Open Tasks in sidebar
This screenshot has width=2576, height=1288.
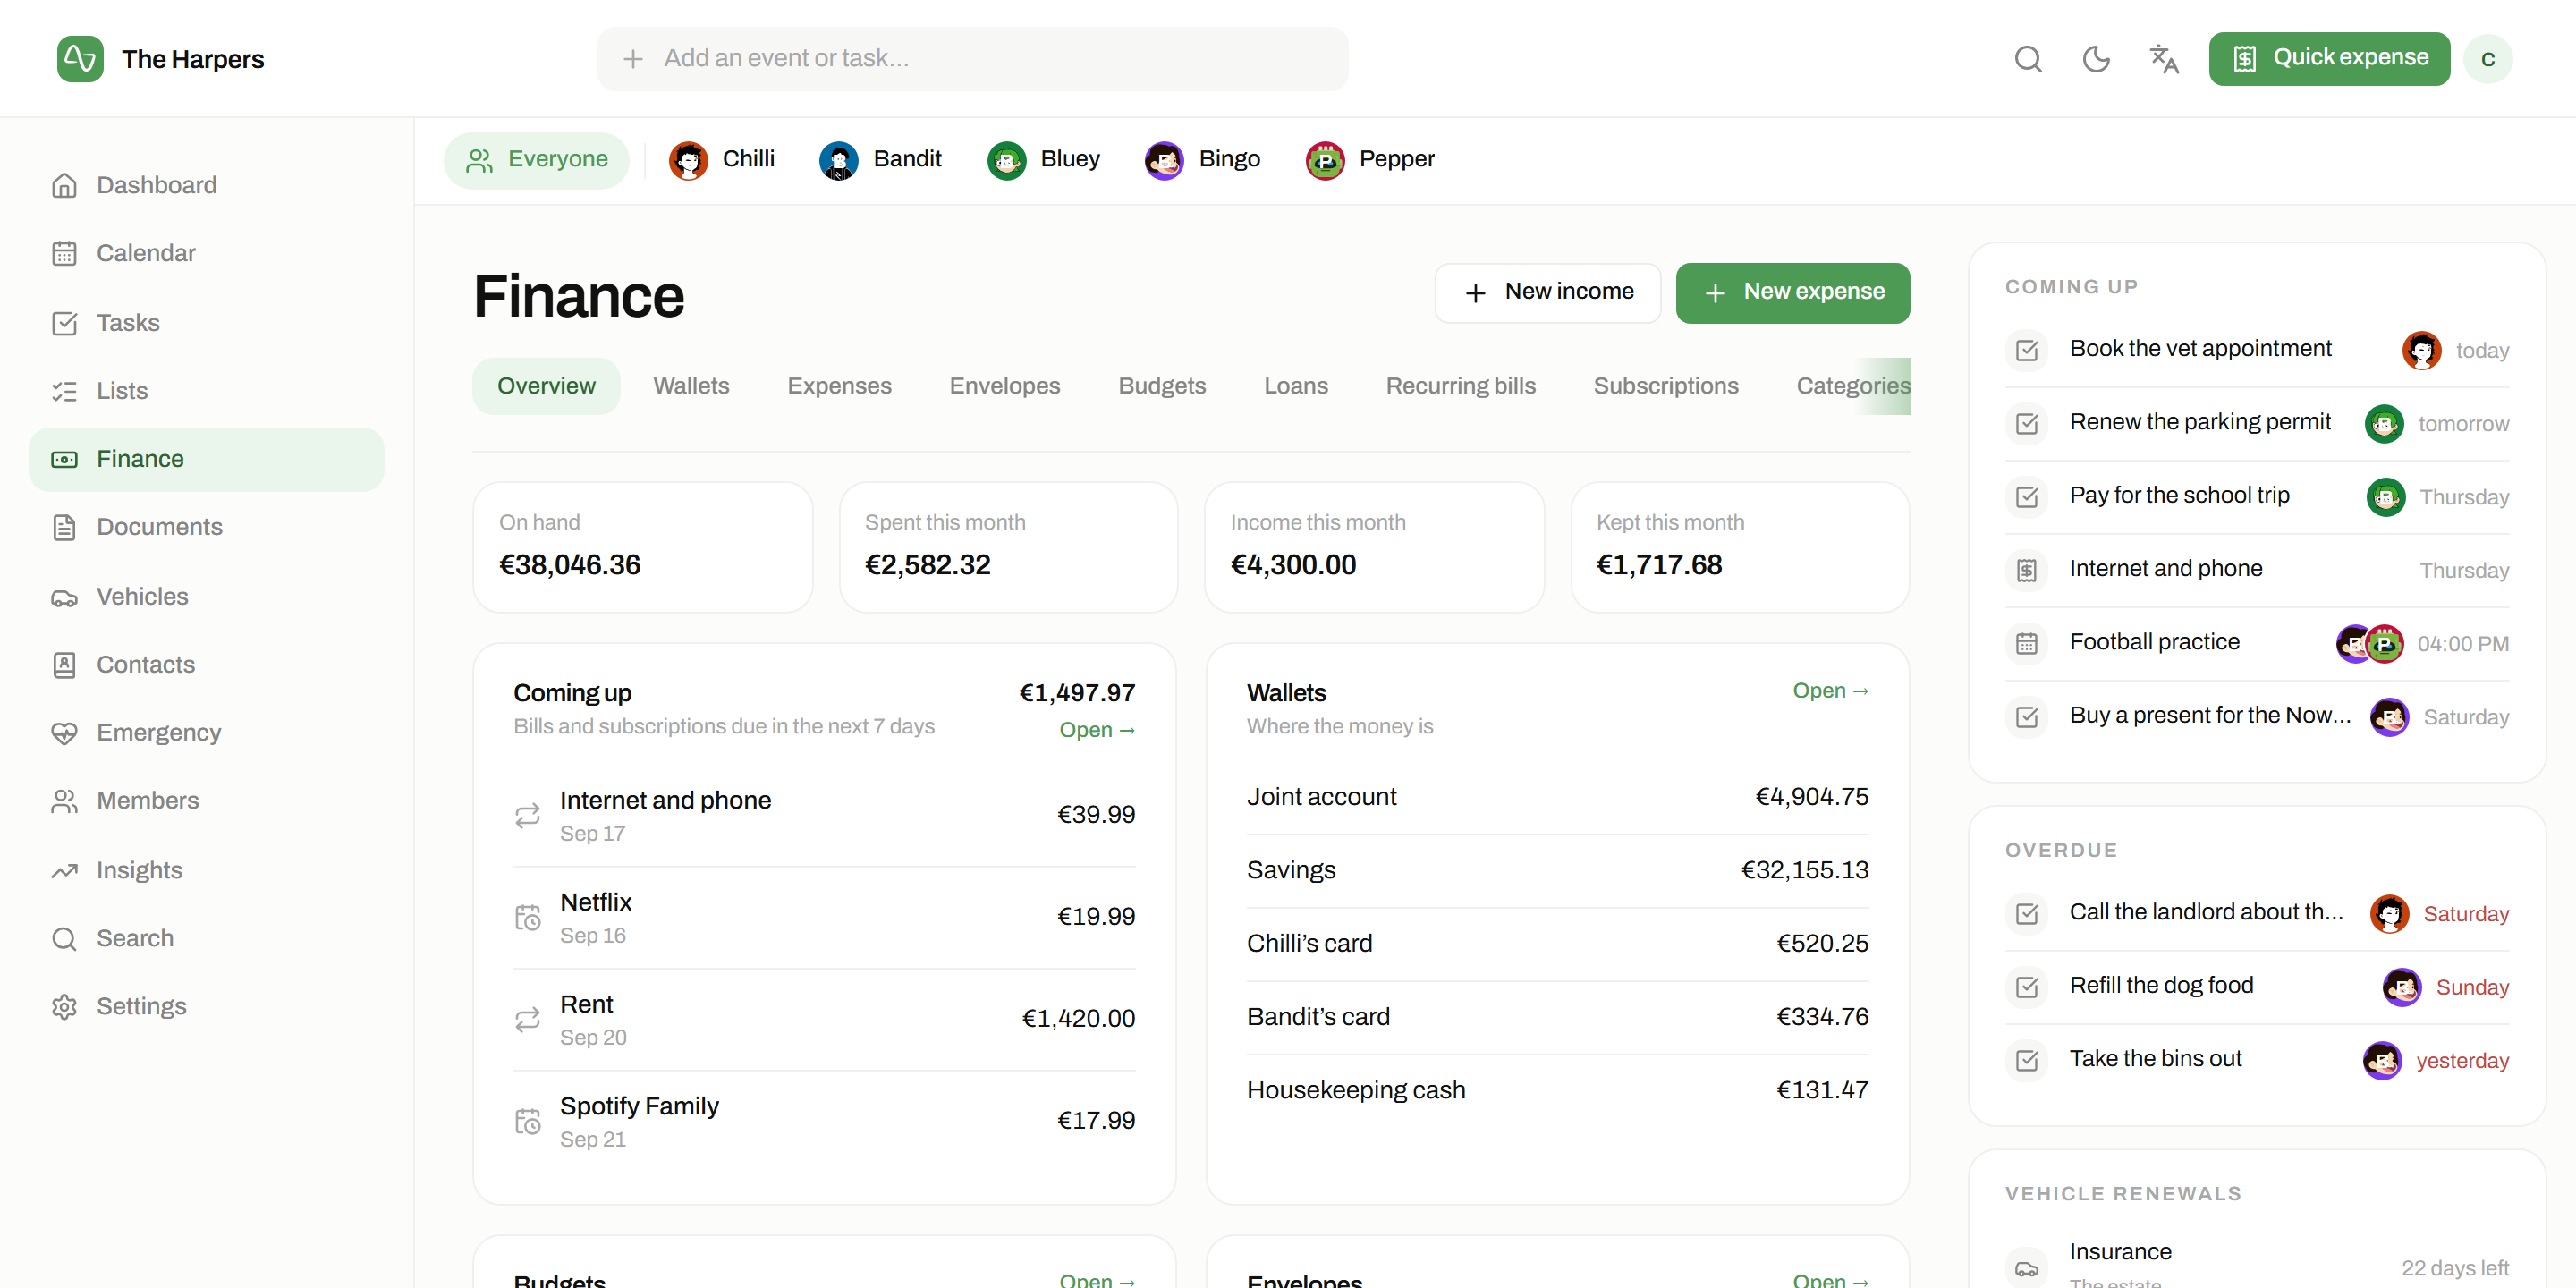pyautogui.click(x=206, y=323)
